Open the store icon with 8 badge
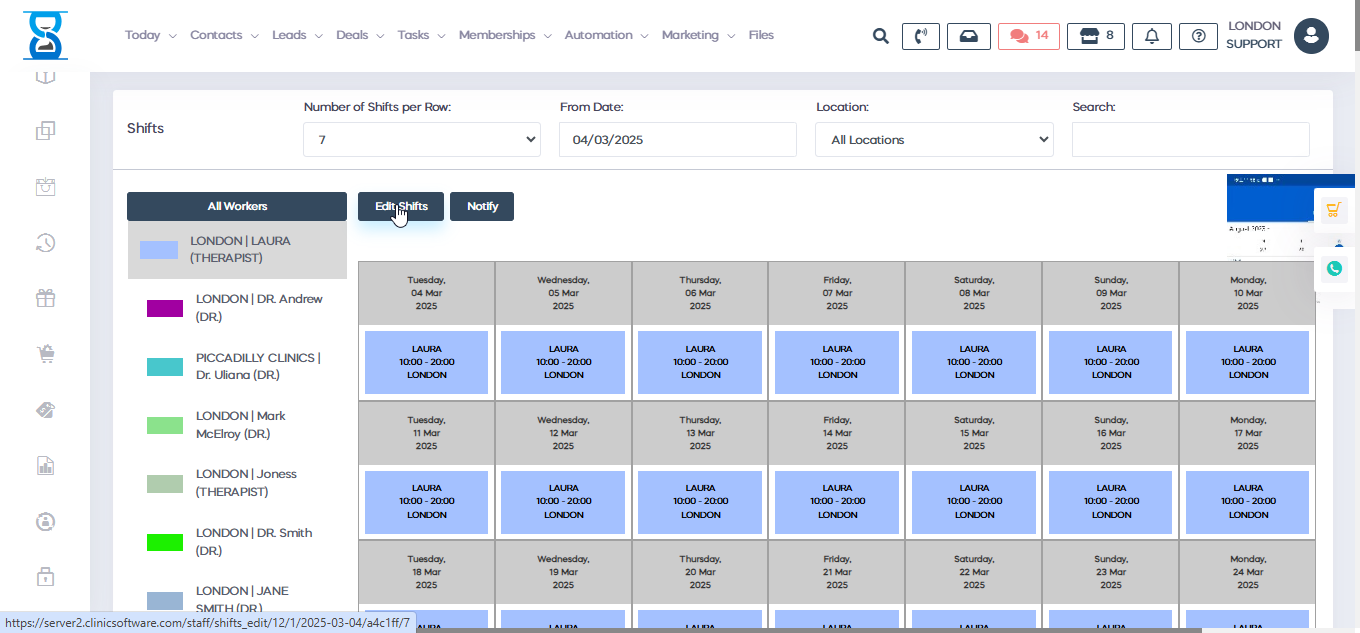1360x633 pixels. (x=1095, y=36)
